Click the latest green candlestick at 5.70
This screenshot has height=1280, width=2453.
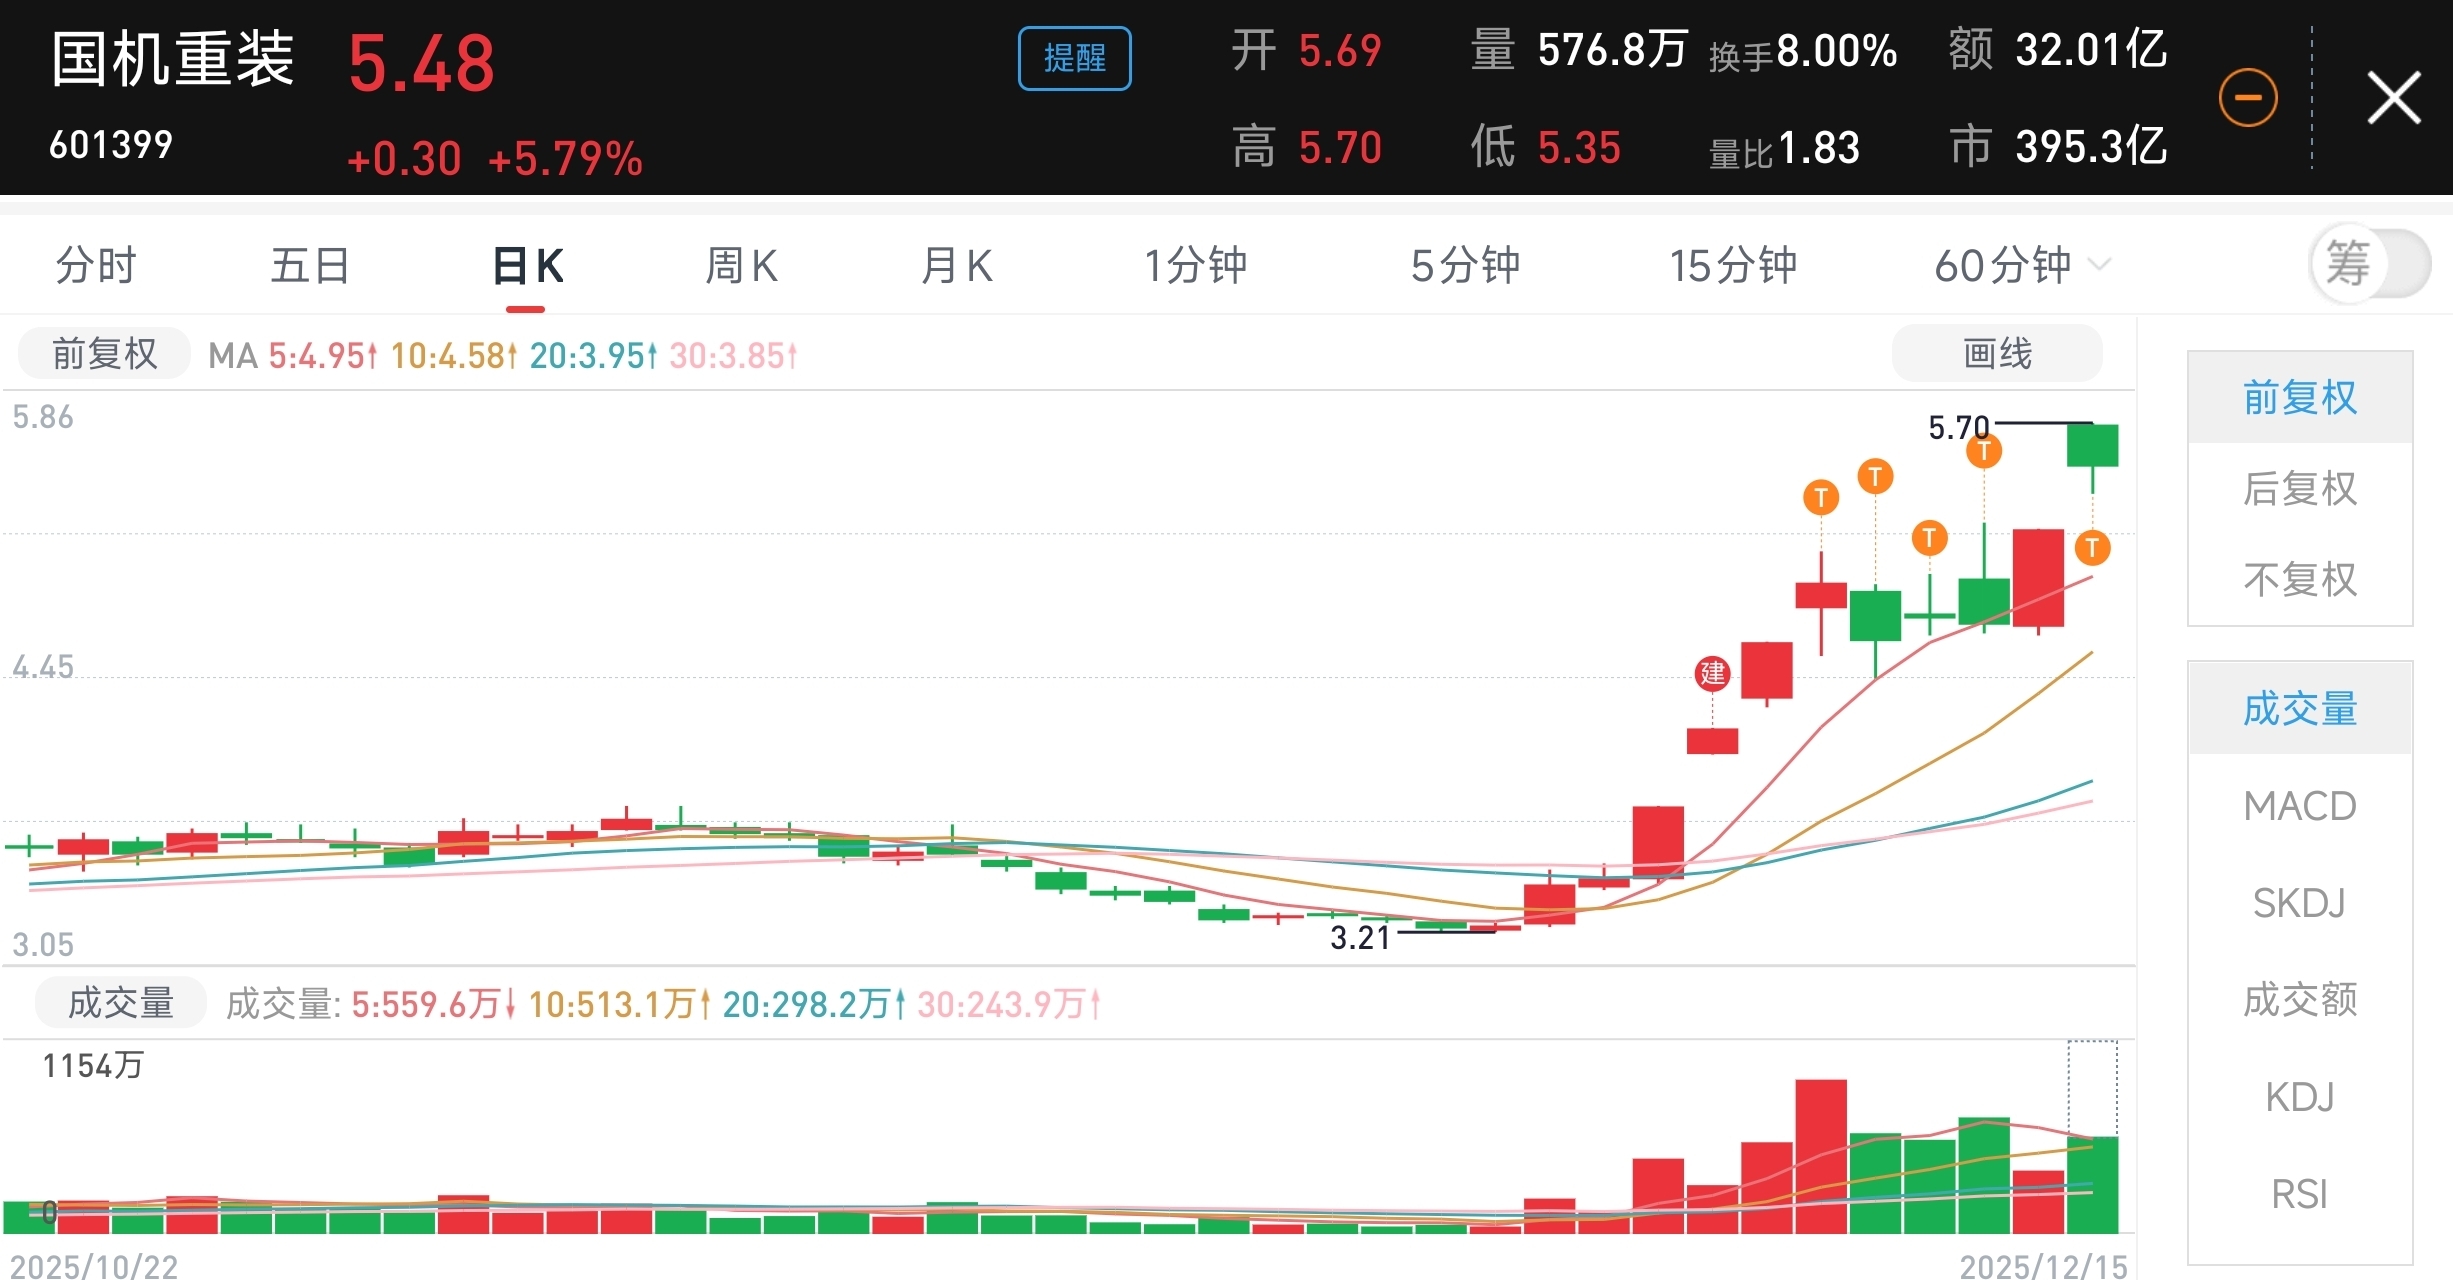(2092, 446)
